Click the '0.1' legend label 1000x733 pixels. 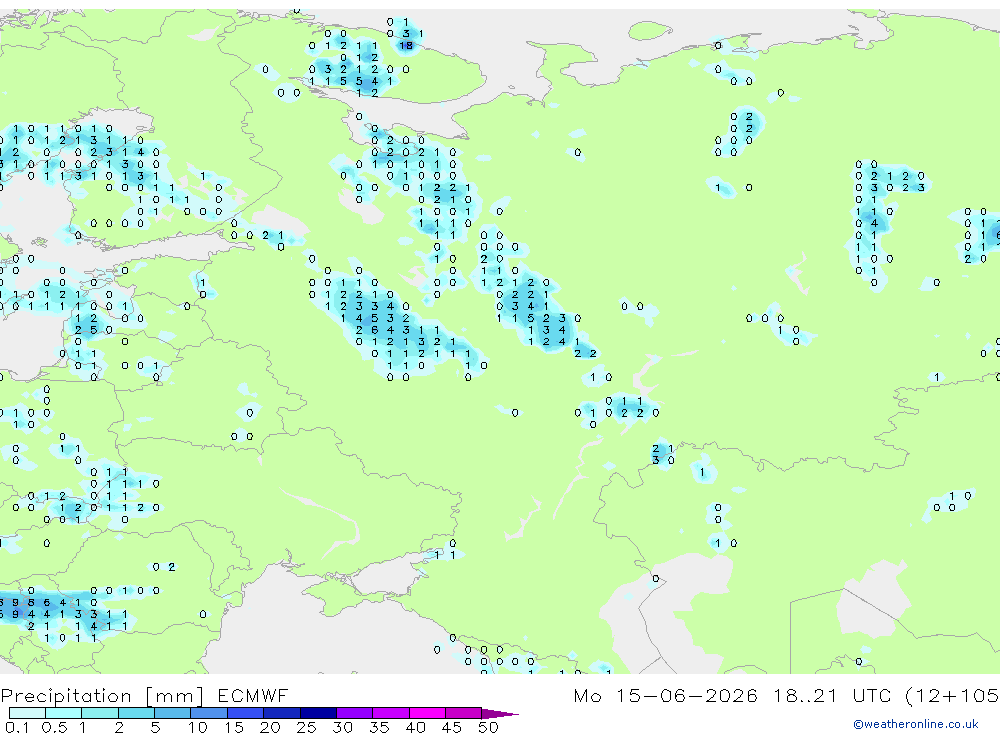17,727
